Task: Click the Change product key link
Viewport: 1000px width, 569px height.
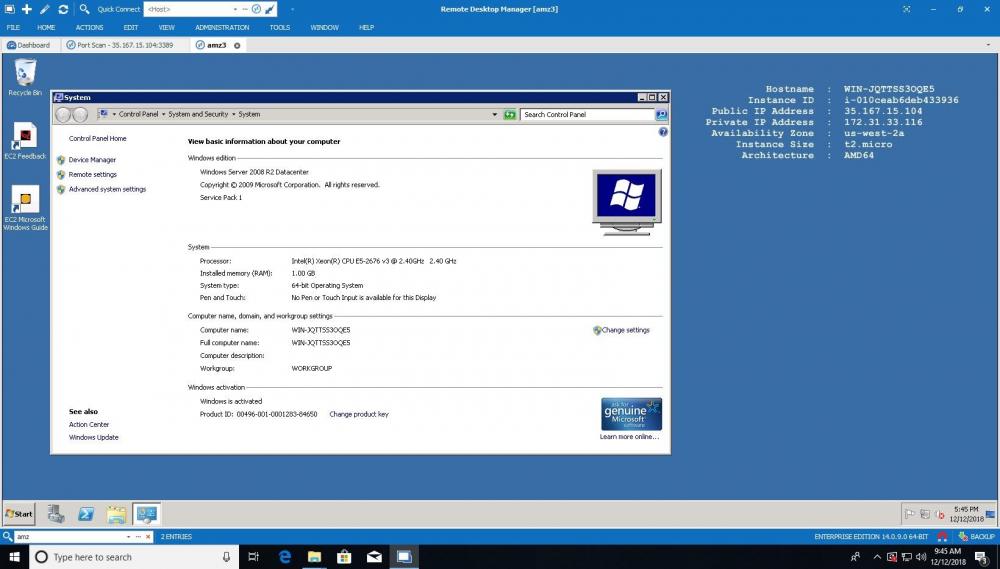Action: 359,414
